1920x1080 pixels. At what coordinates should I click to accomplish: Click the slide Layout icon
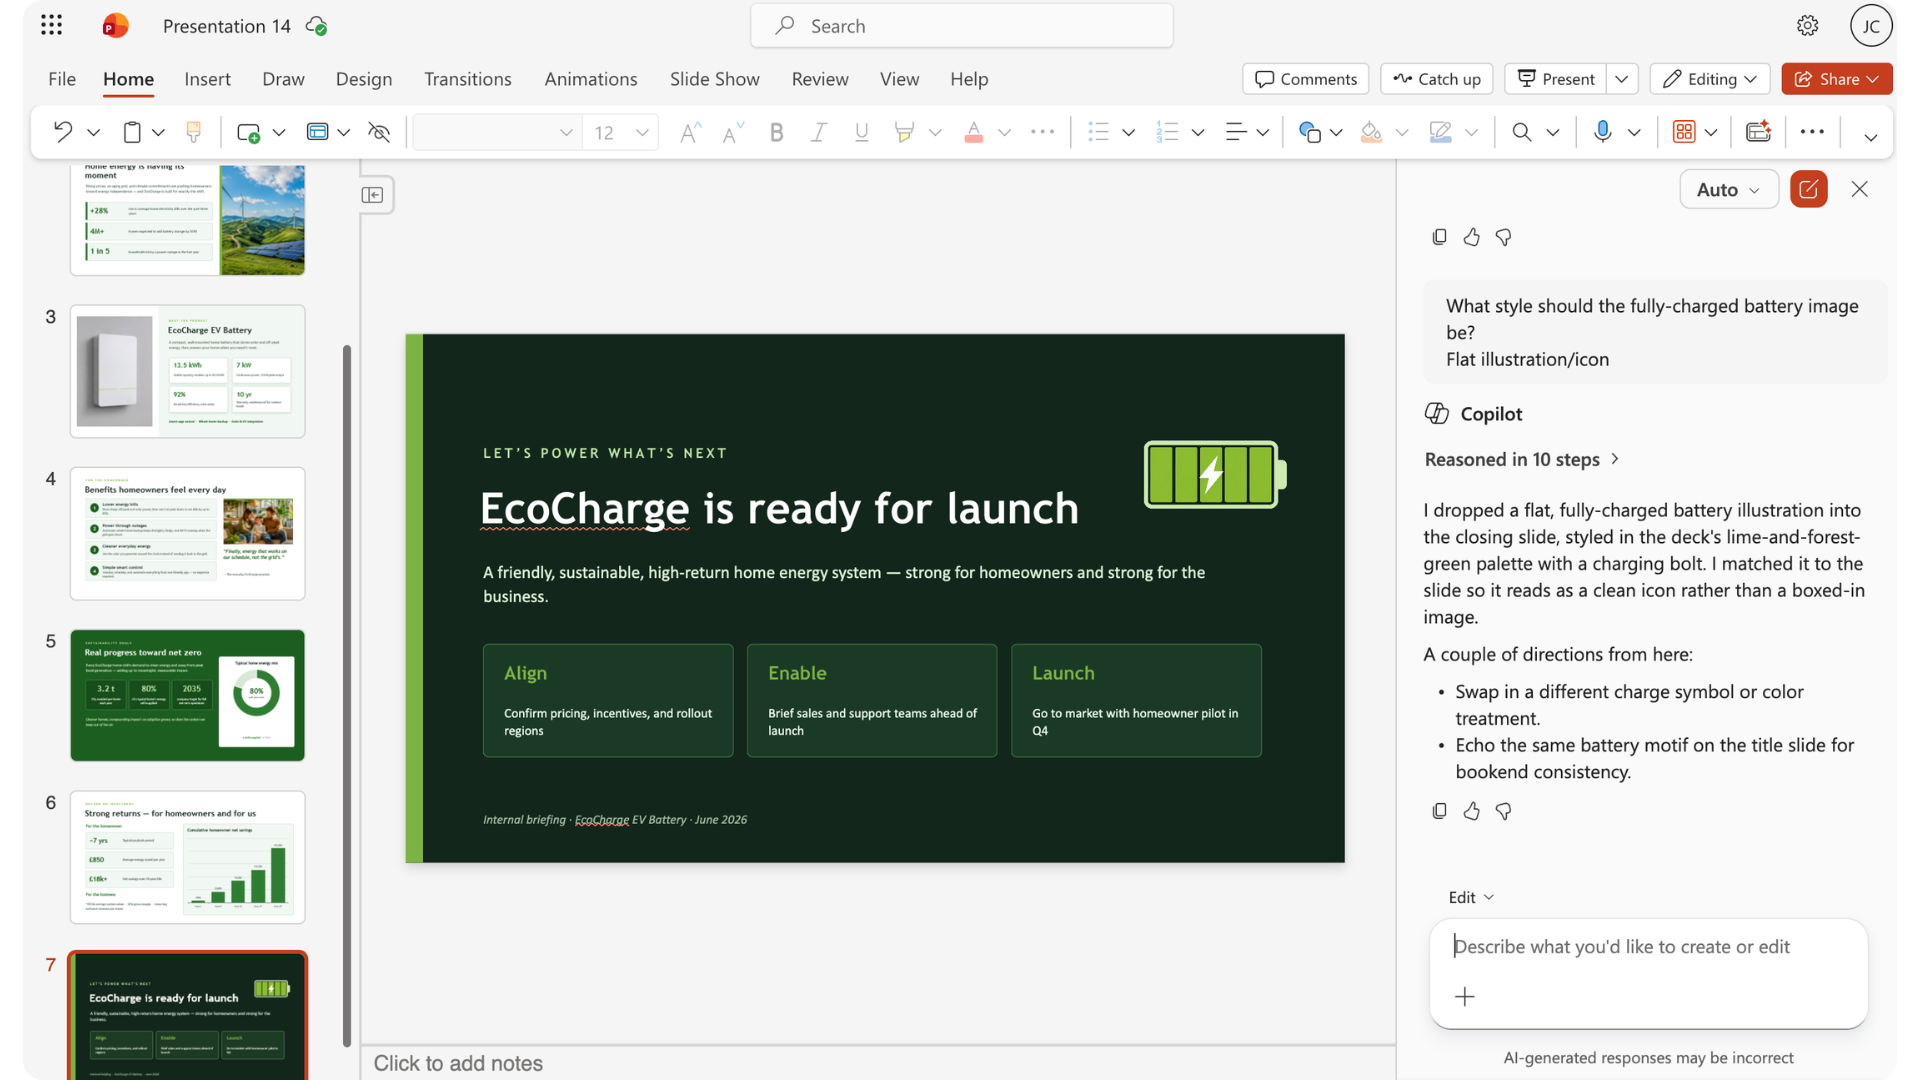click(x=317, y=132)
